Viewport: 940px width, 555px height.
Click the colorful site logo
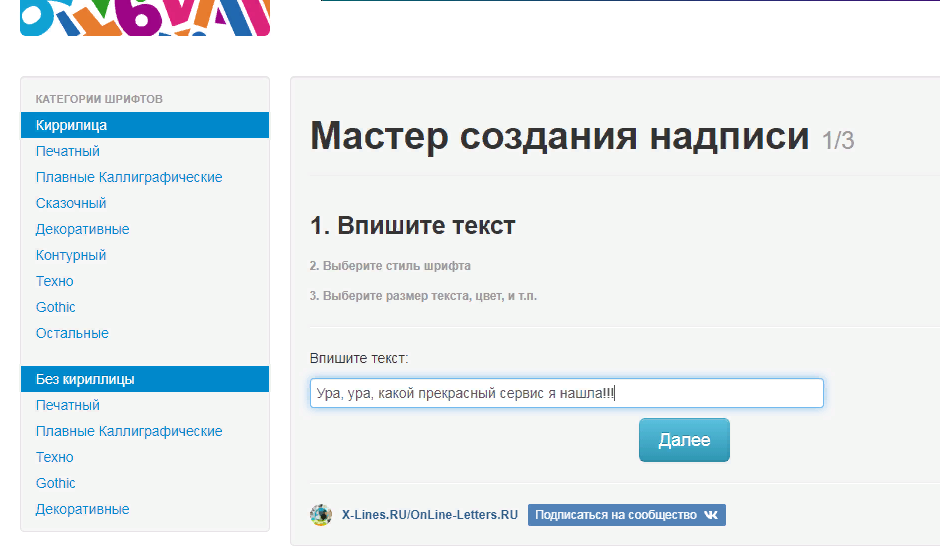coord(145,17)
